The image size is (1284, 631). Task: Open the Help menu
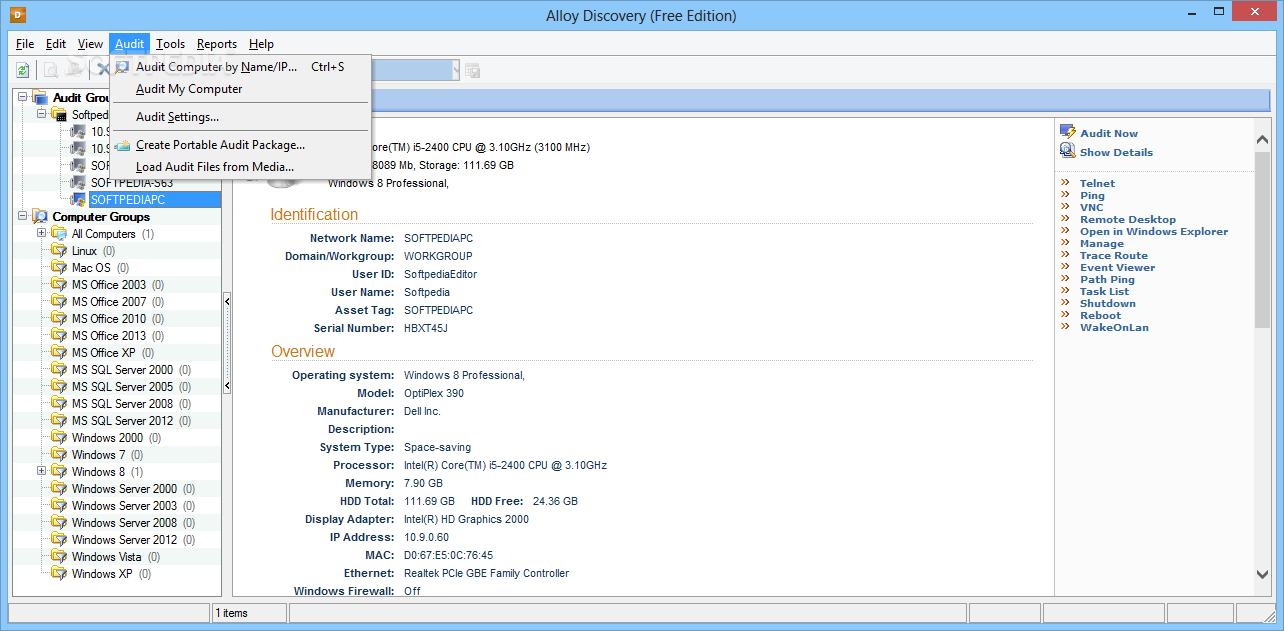coord(261,44)
